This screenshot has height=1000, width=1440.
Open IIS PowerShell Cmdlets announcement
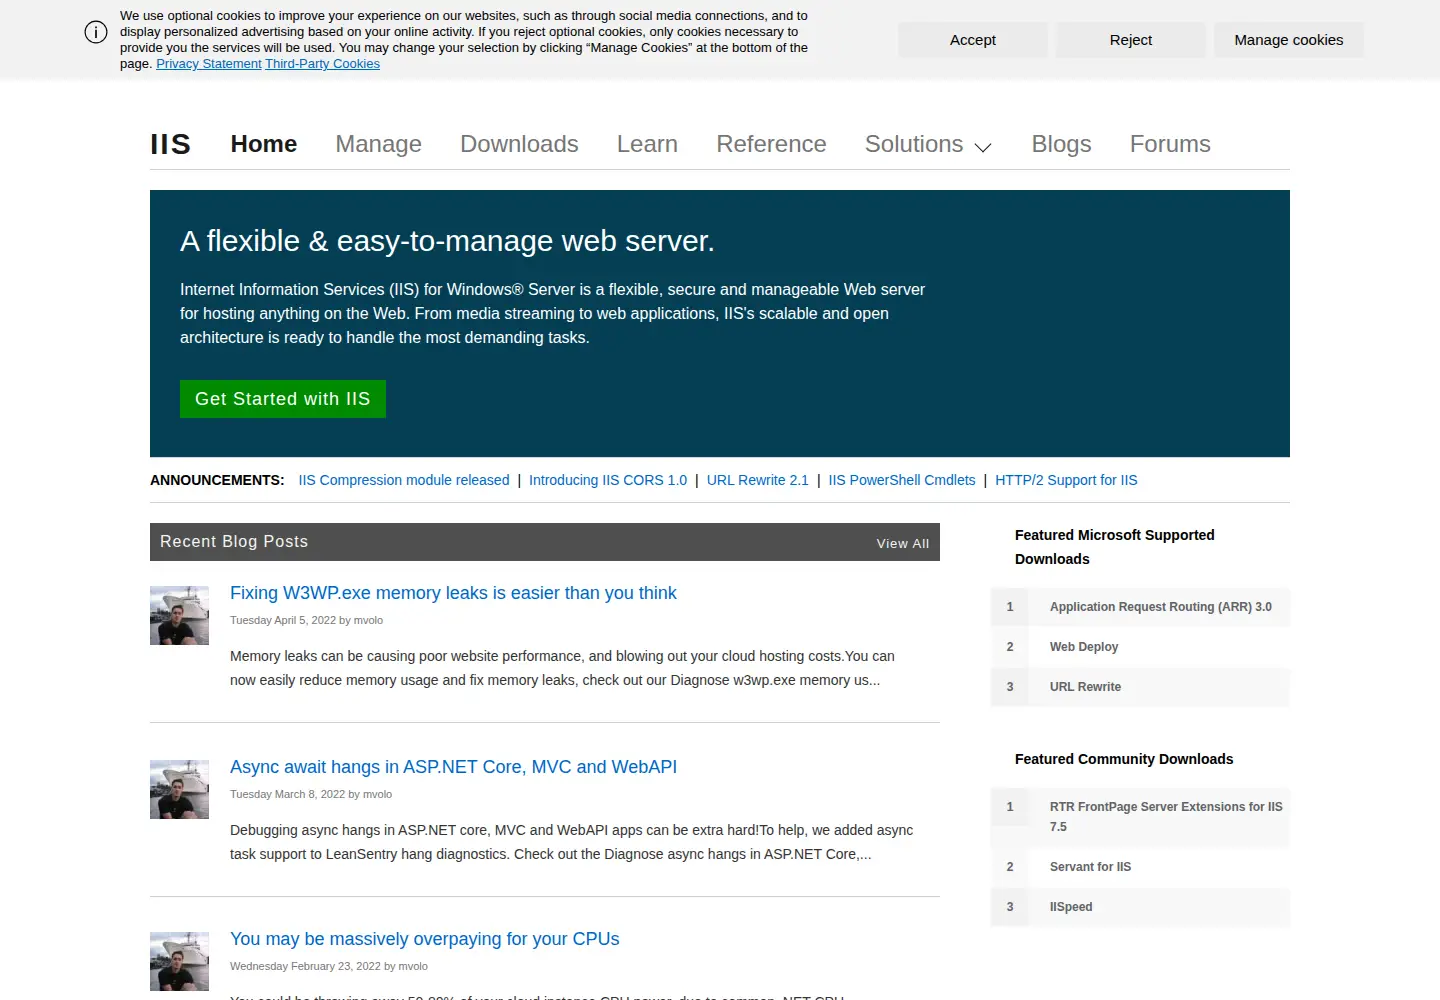[902, 480]
